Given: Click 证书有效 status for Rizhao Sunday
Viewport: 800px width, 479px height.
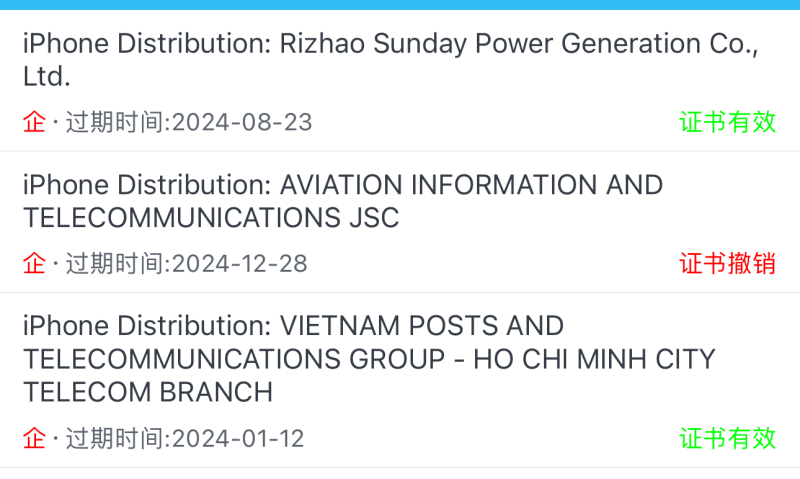Looking at the screenshot, I should (x=728, y=122).
